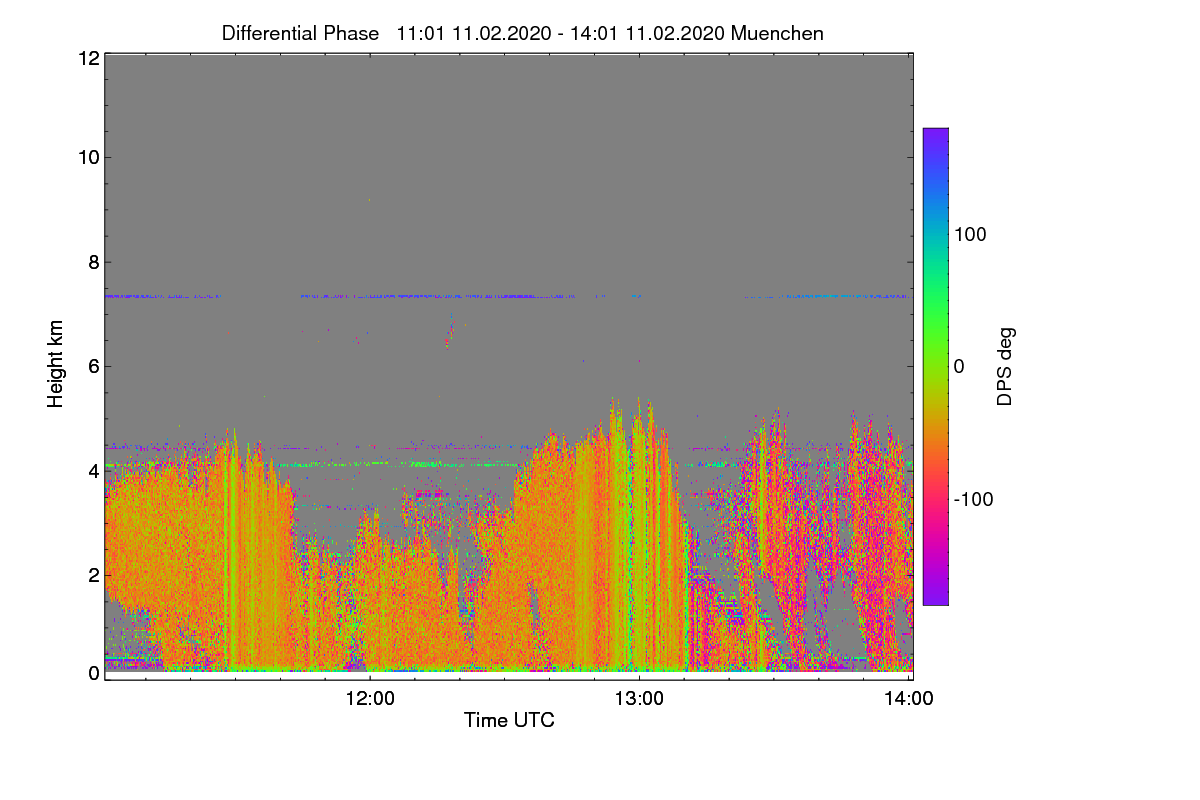The image size is (1200, 800).
Task: Click the 13:00 time axis label
Action: tap(639, 699)
